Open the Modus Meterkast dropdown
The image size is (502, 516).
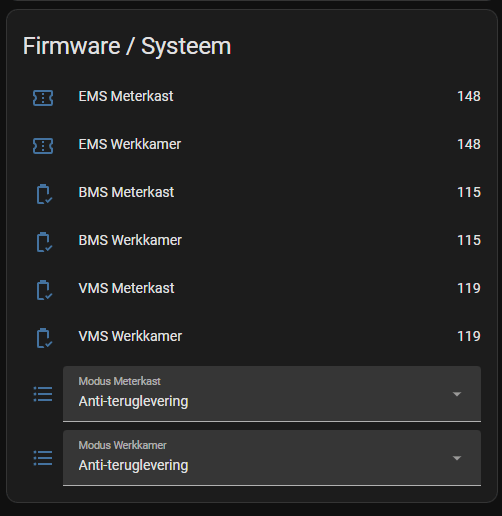272,394
